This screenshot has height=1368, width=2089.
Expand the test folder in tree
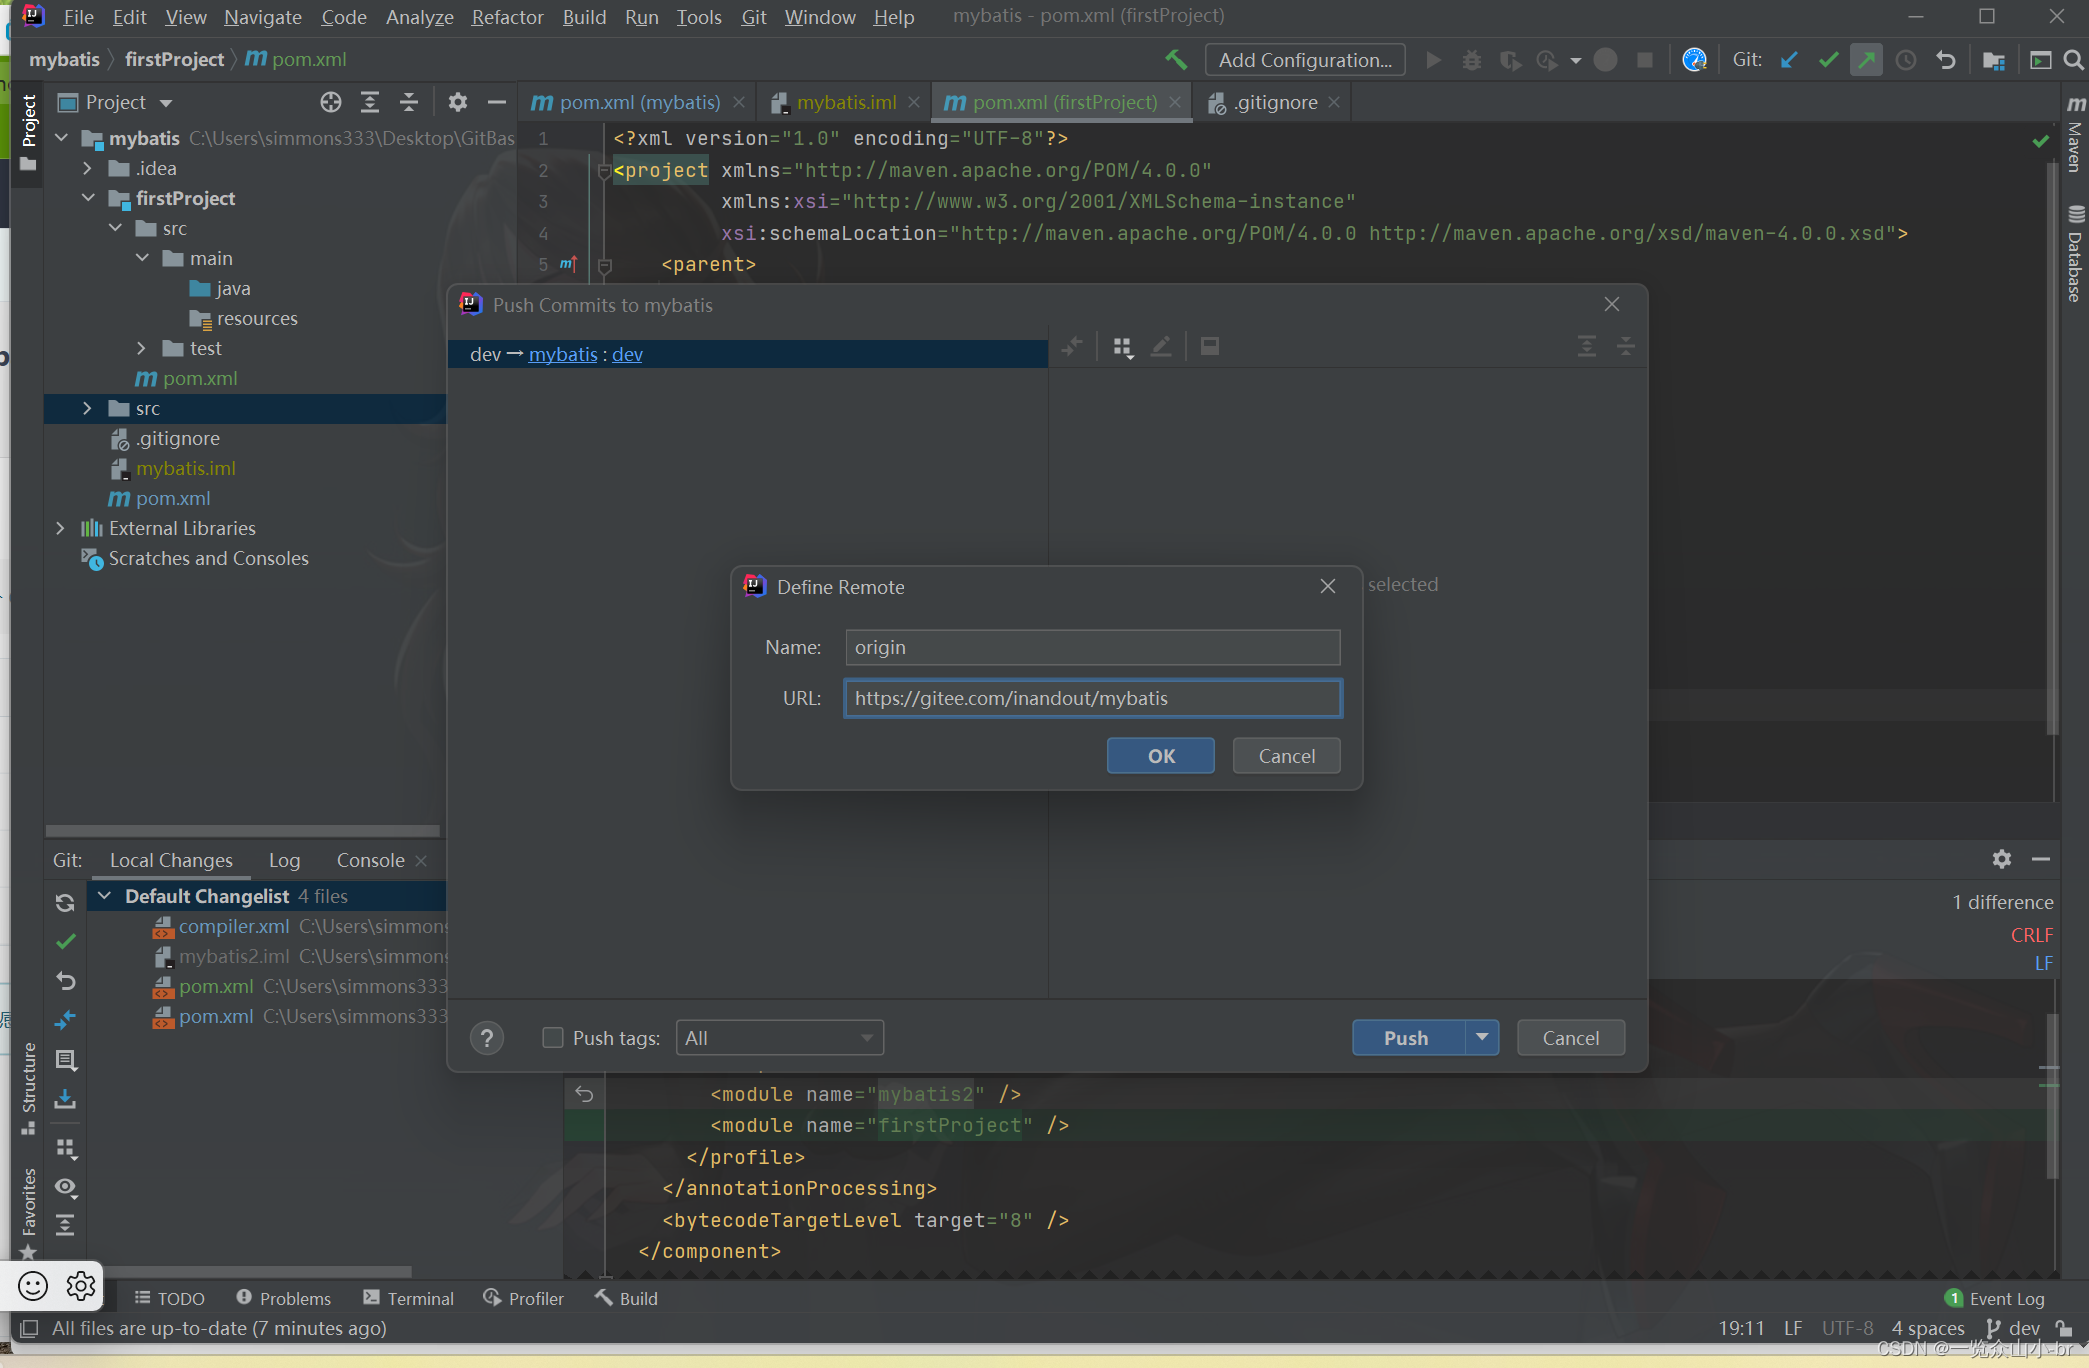[x=142, y=348]
